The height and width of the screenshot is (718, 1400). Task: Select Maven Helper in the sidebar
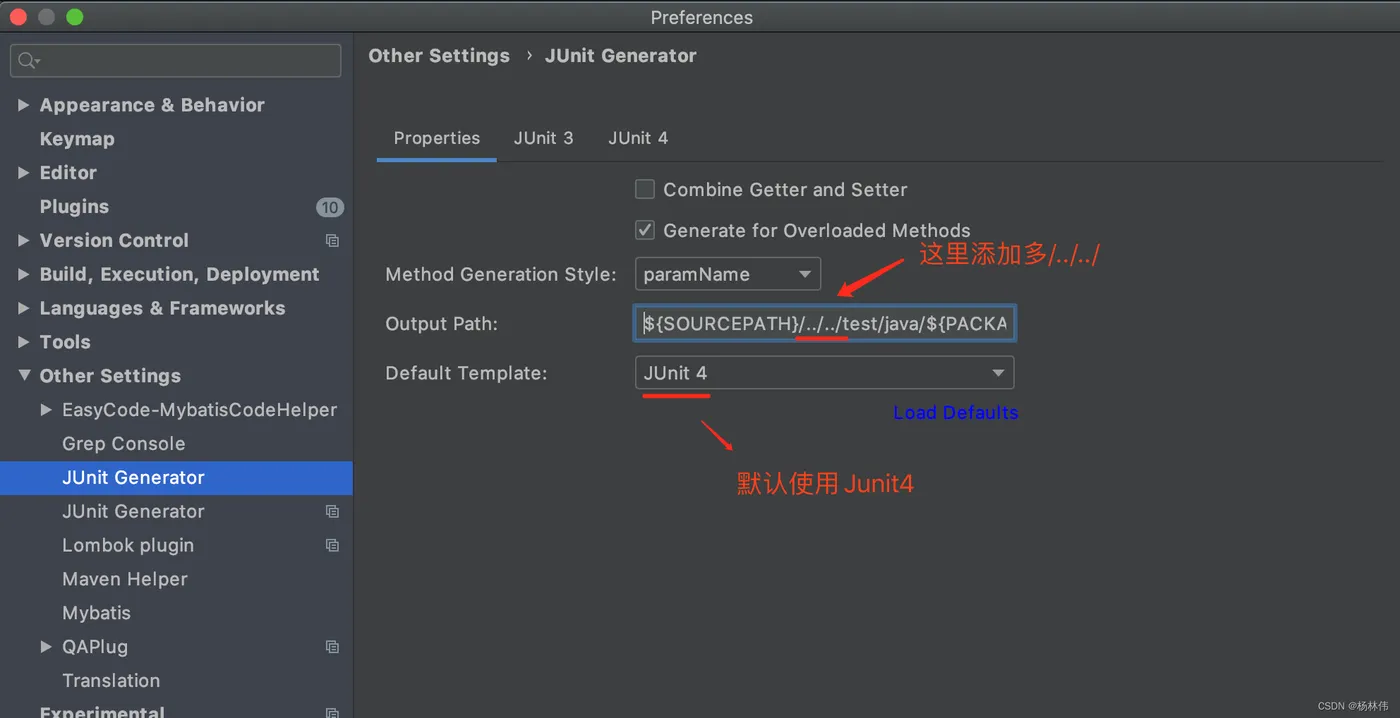(124, 579)
